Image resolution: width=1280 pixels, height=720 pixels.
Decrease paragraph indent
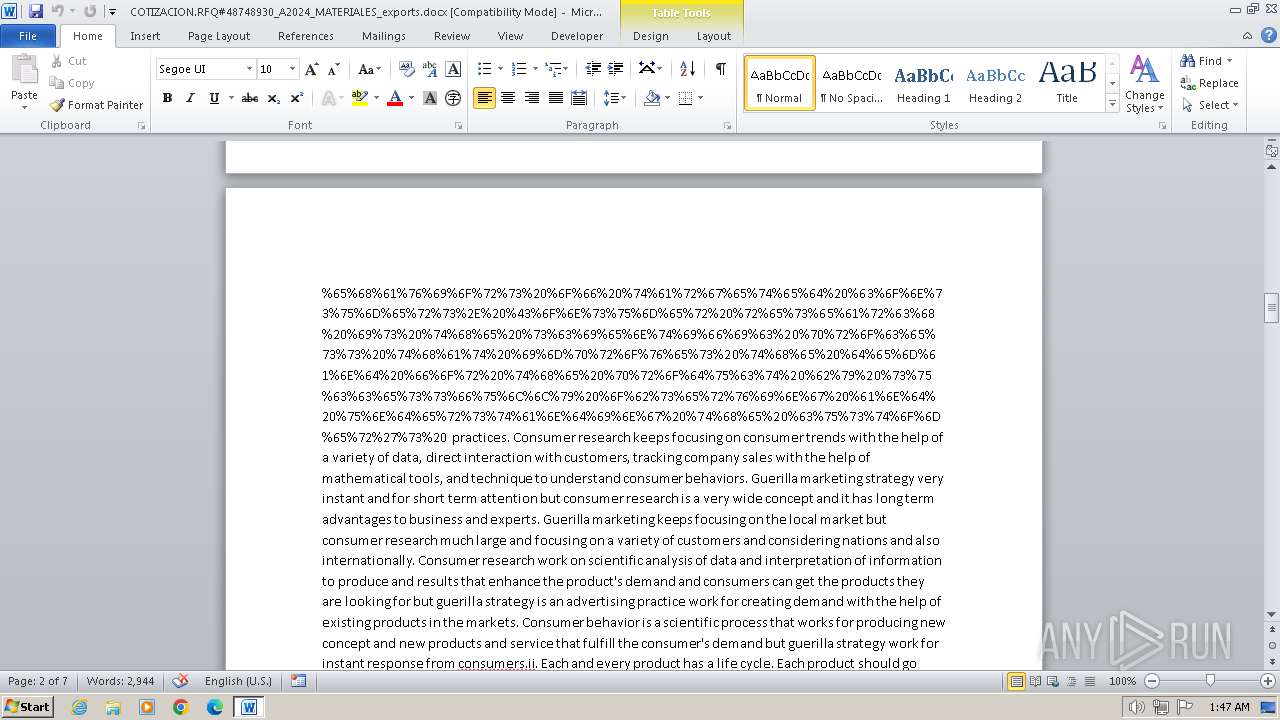[593, 69]
